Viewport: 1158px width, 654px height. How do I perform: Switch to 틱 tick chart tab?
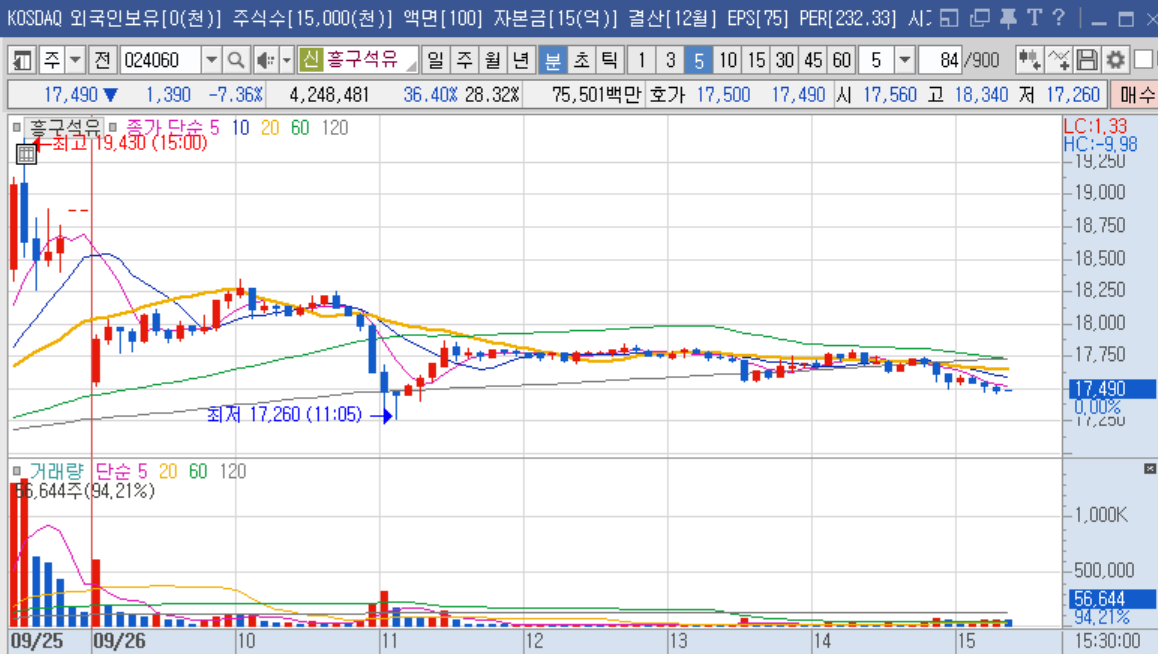[x=609, y=60]
